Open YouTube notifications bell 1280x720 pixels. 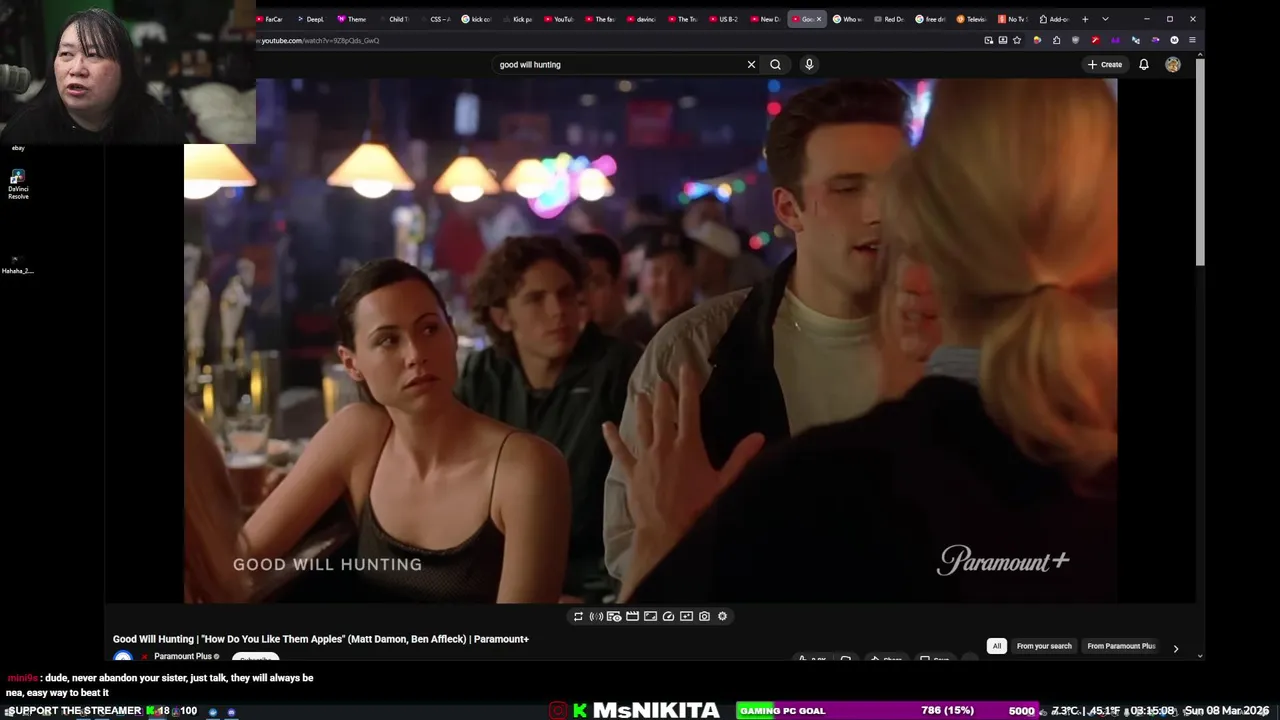(x=1144, y=64)
